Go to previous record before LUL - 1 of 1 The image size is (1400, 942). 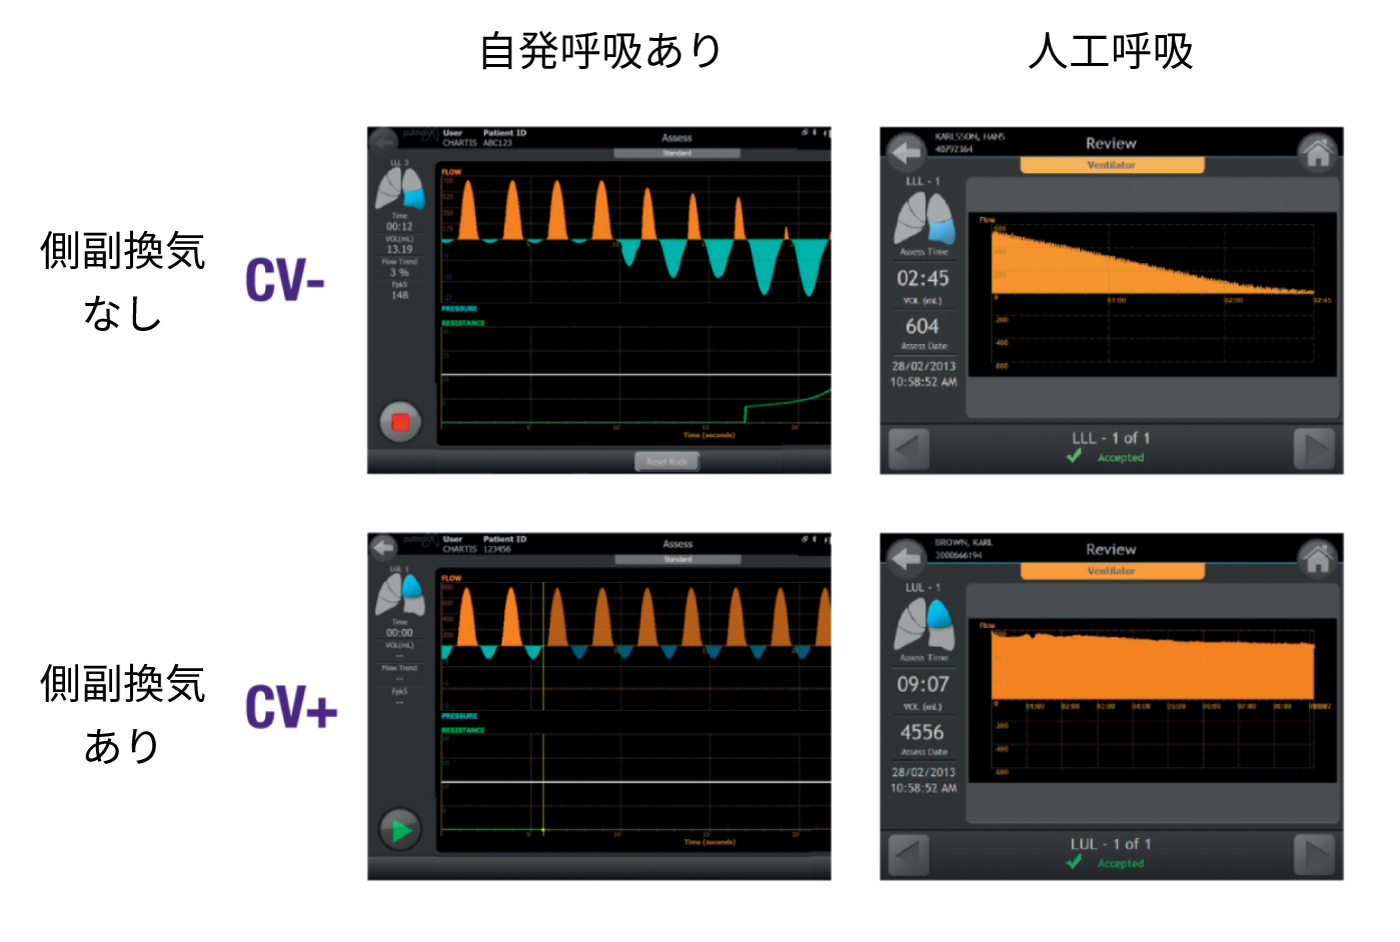click(909, 855)
